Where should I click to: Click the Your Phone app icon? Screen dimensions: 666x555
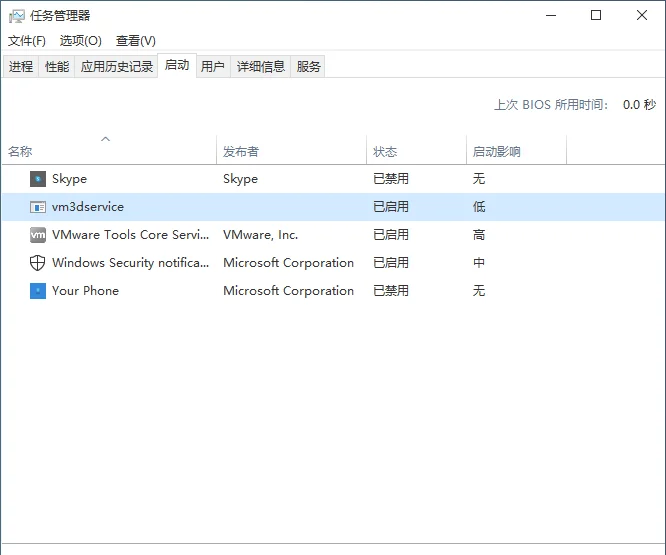point(38,291)
